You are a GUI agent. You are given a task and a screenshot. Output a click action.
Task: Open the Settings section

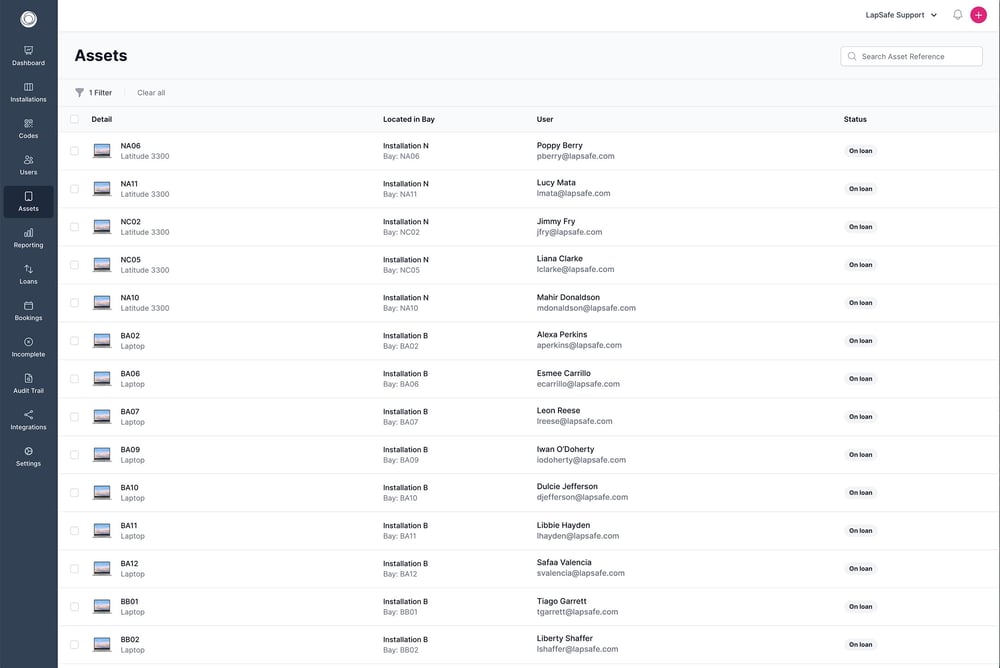27,455
